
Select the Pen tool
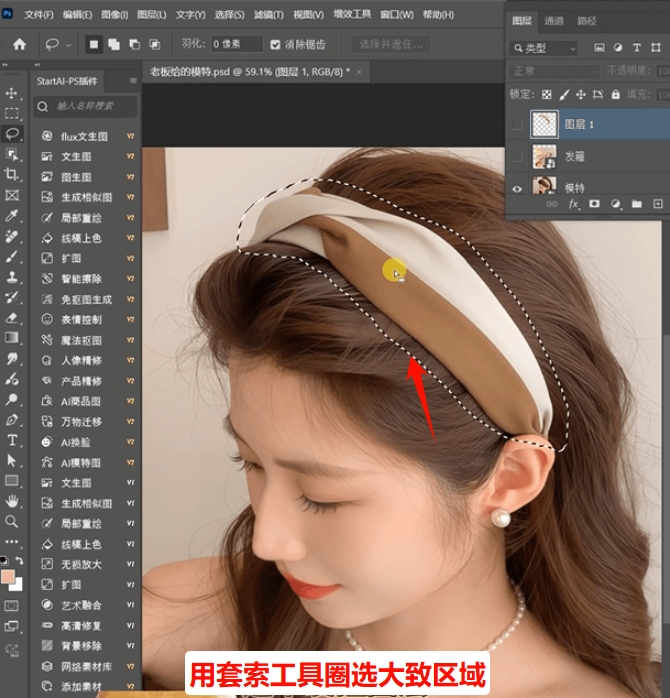(12, 420)
